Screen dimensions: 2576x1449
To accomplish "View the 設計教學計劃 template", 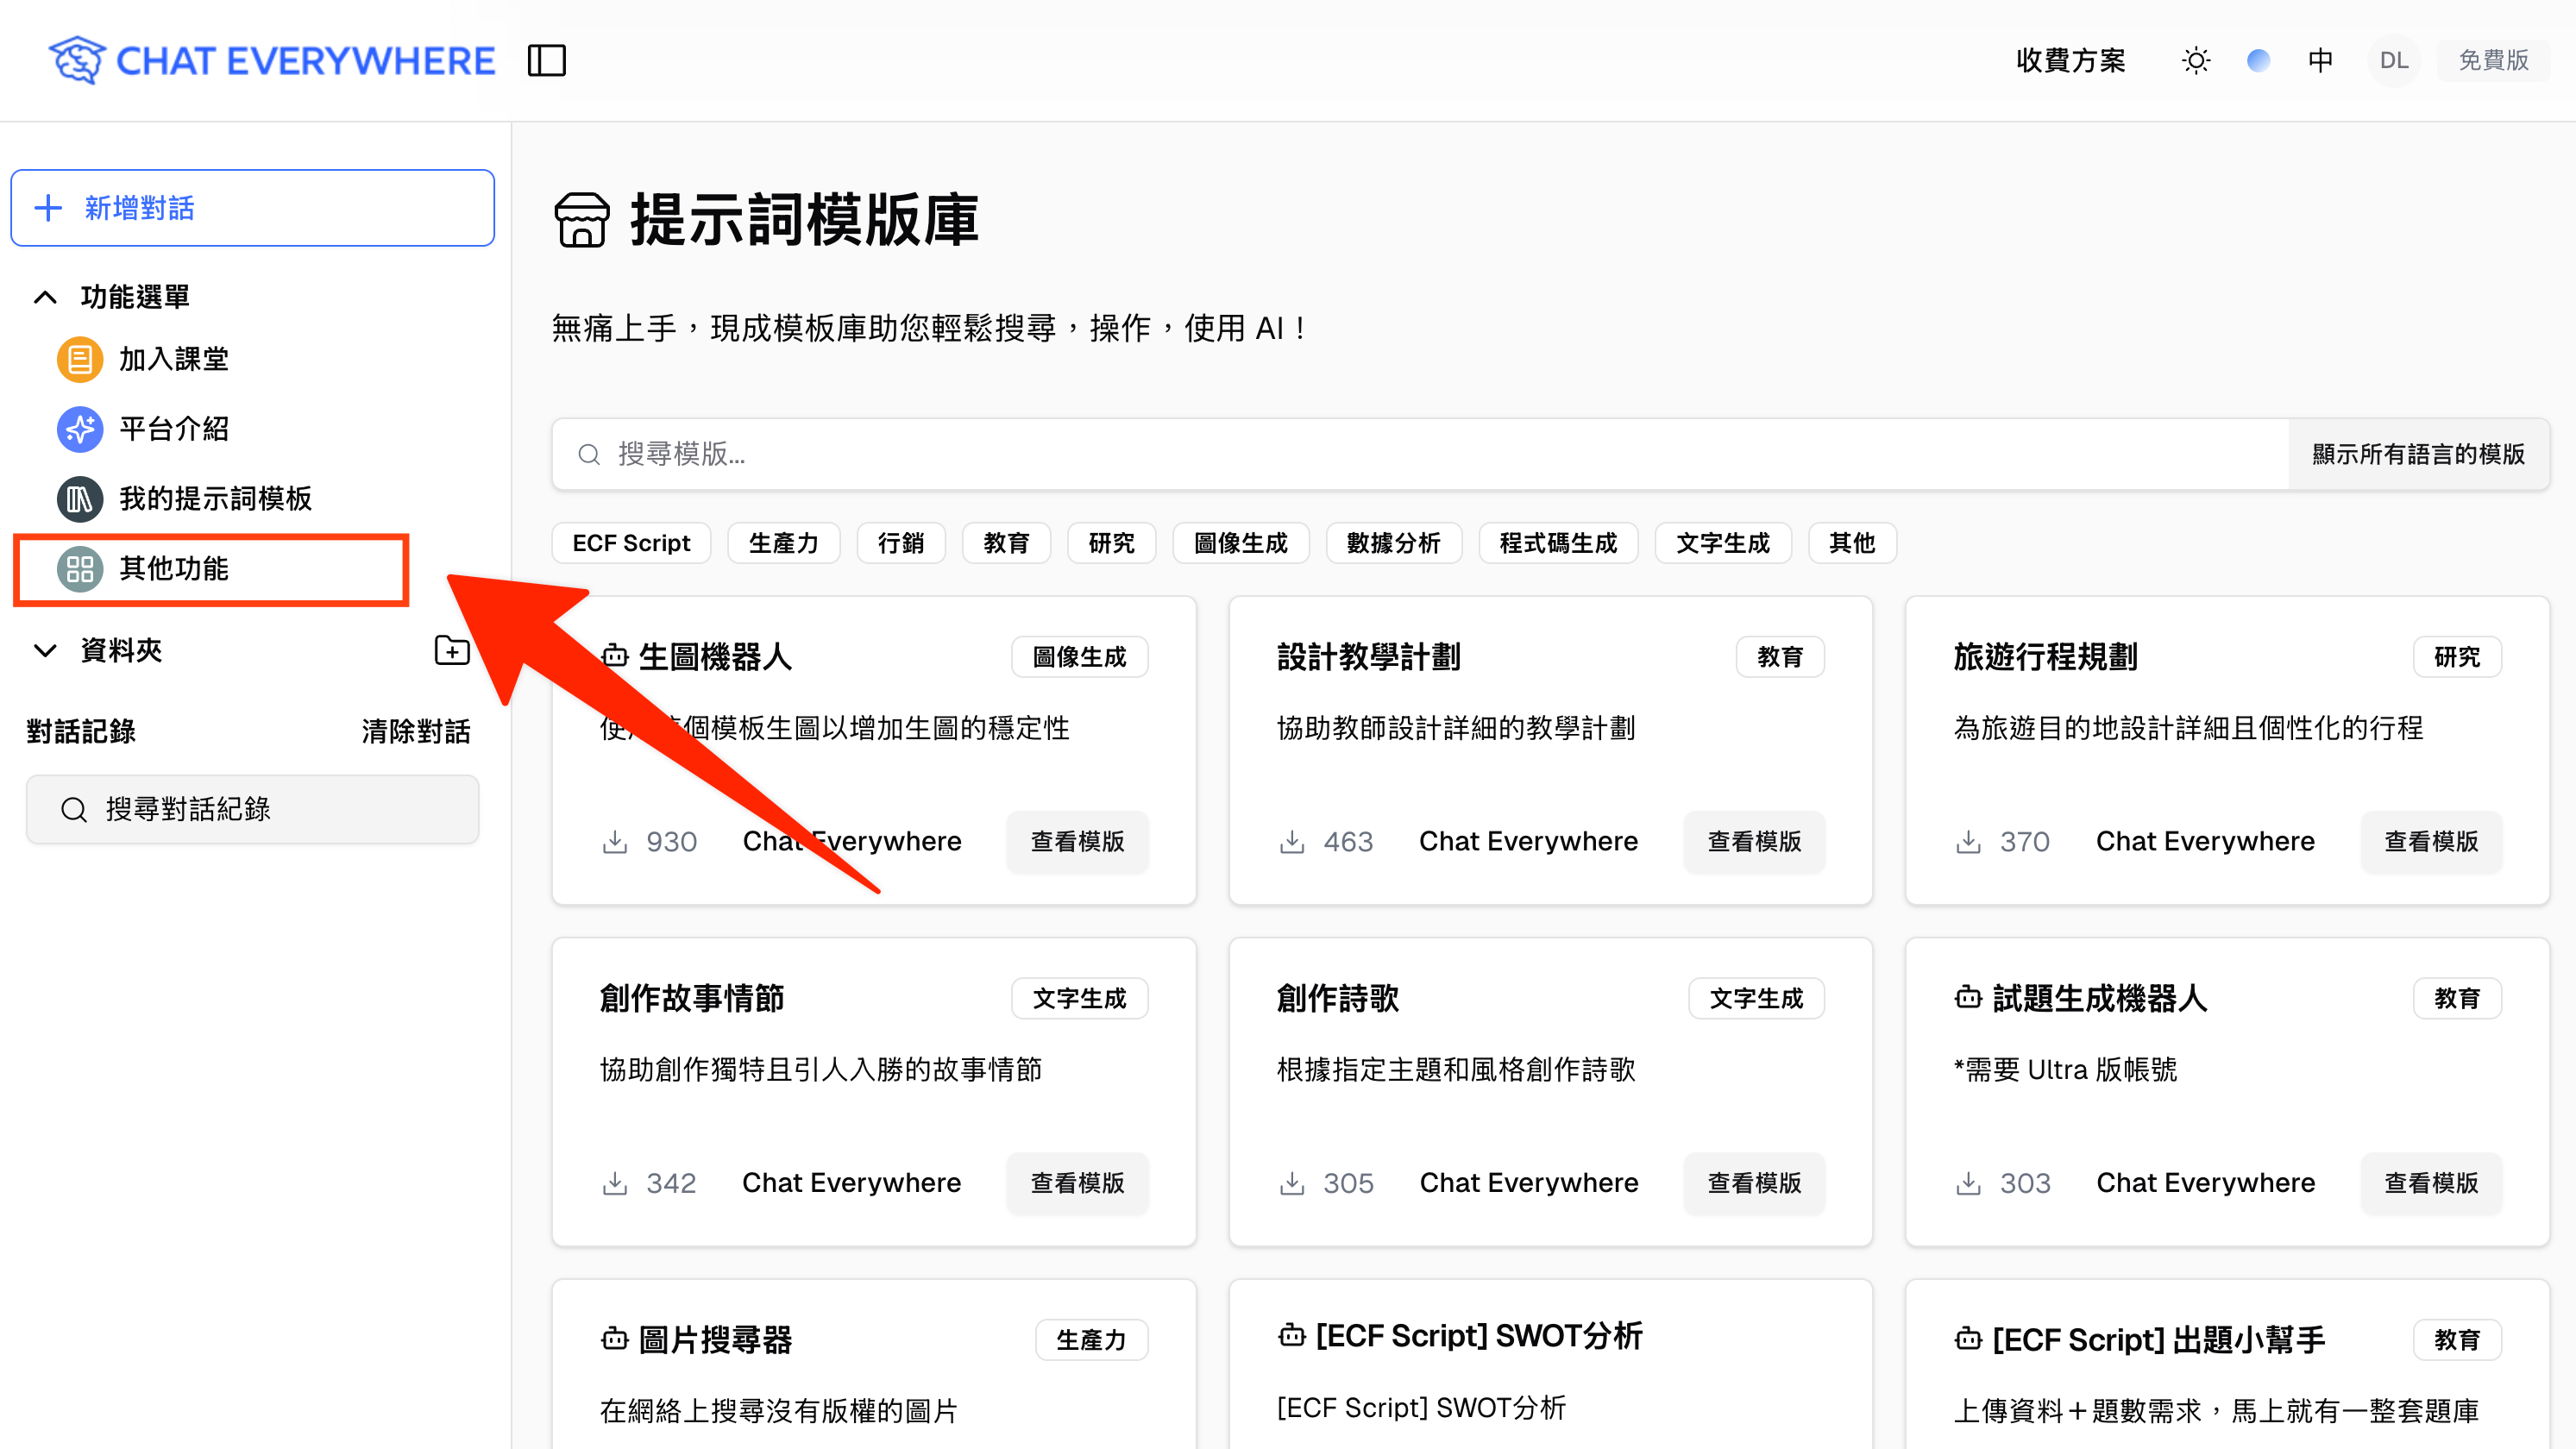I will pyautogui.click(x=1755, y=842).
